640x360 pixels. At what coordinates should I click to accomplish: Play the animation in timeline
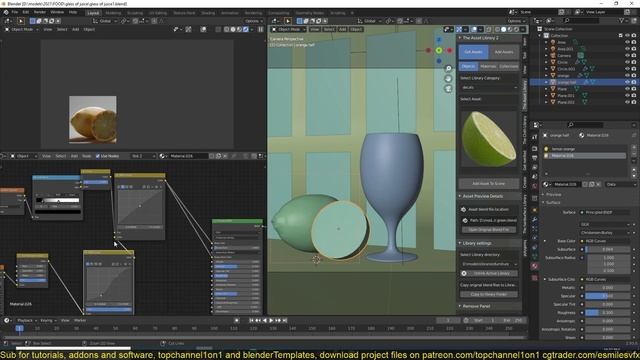point(271,320)
